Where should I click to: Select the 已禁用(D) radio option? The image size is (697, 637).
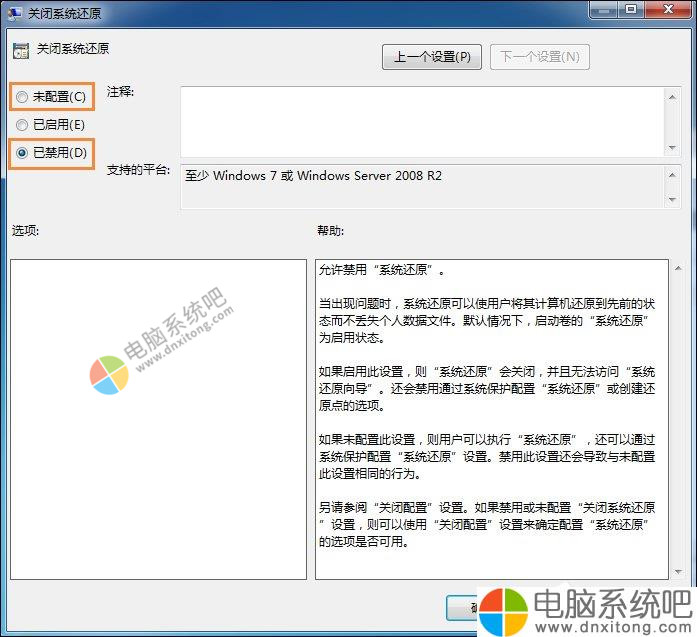(23, 153)
